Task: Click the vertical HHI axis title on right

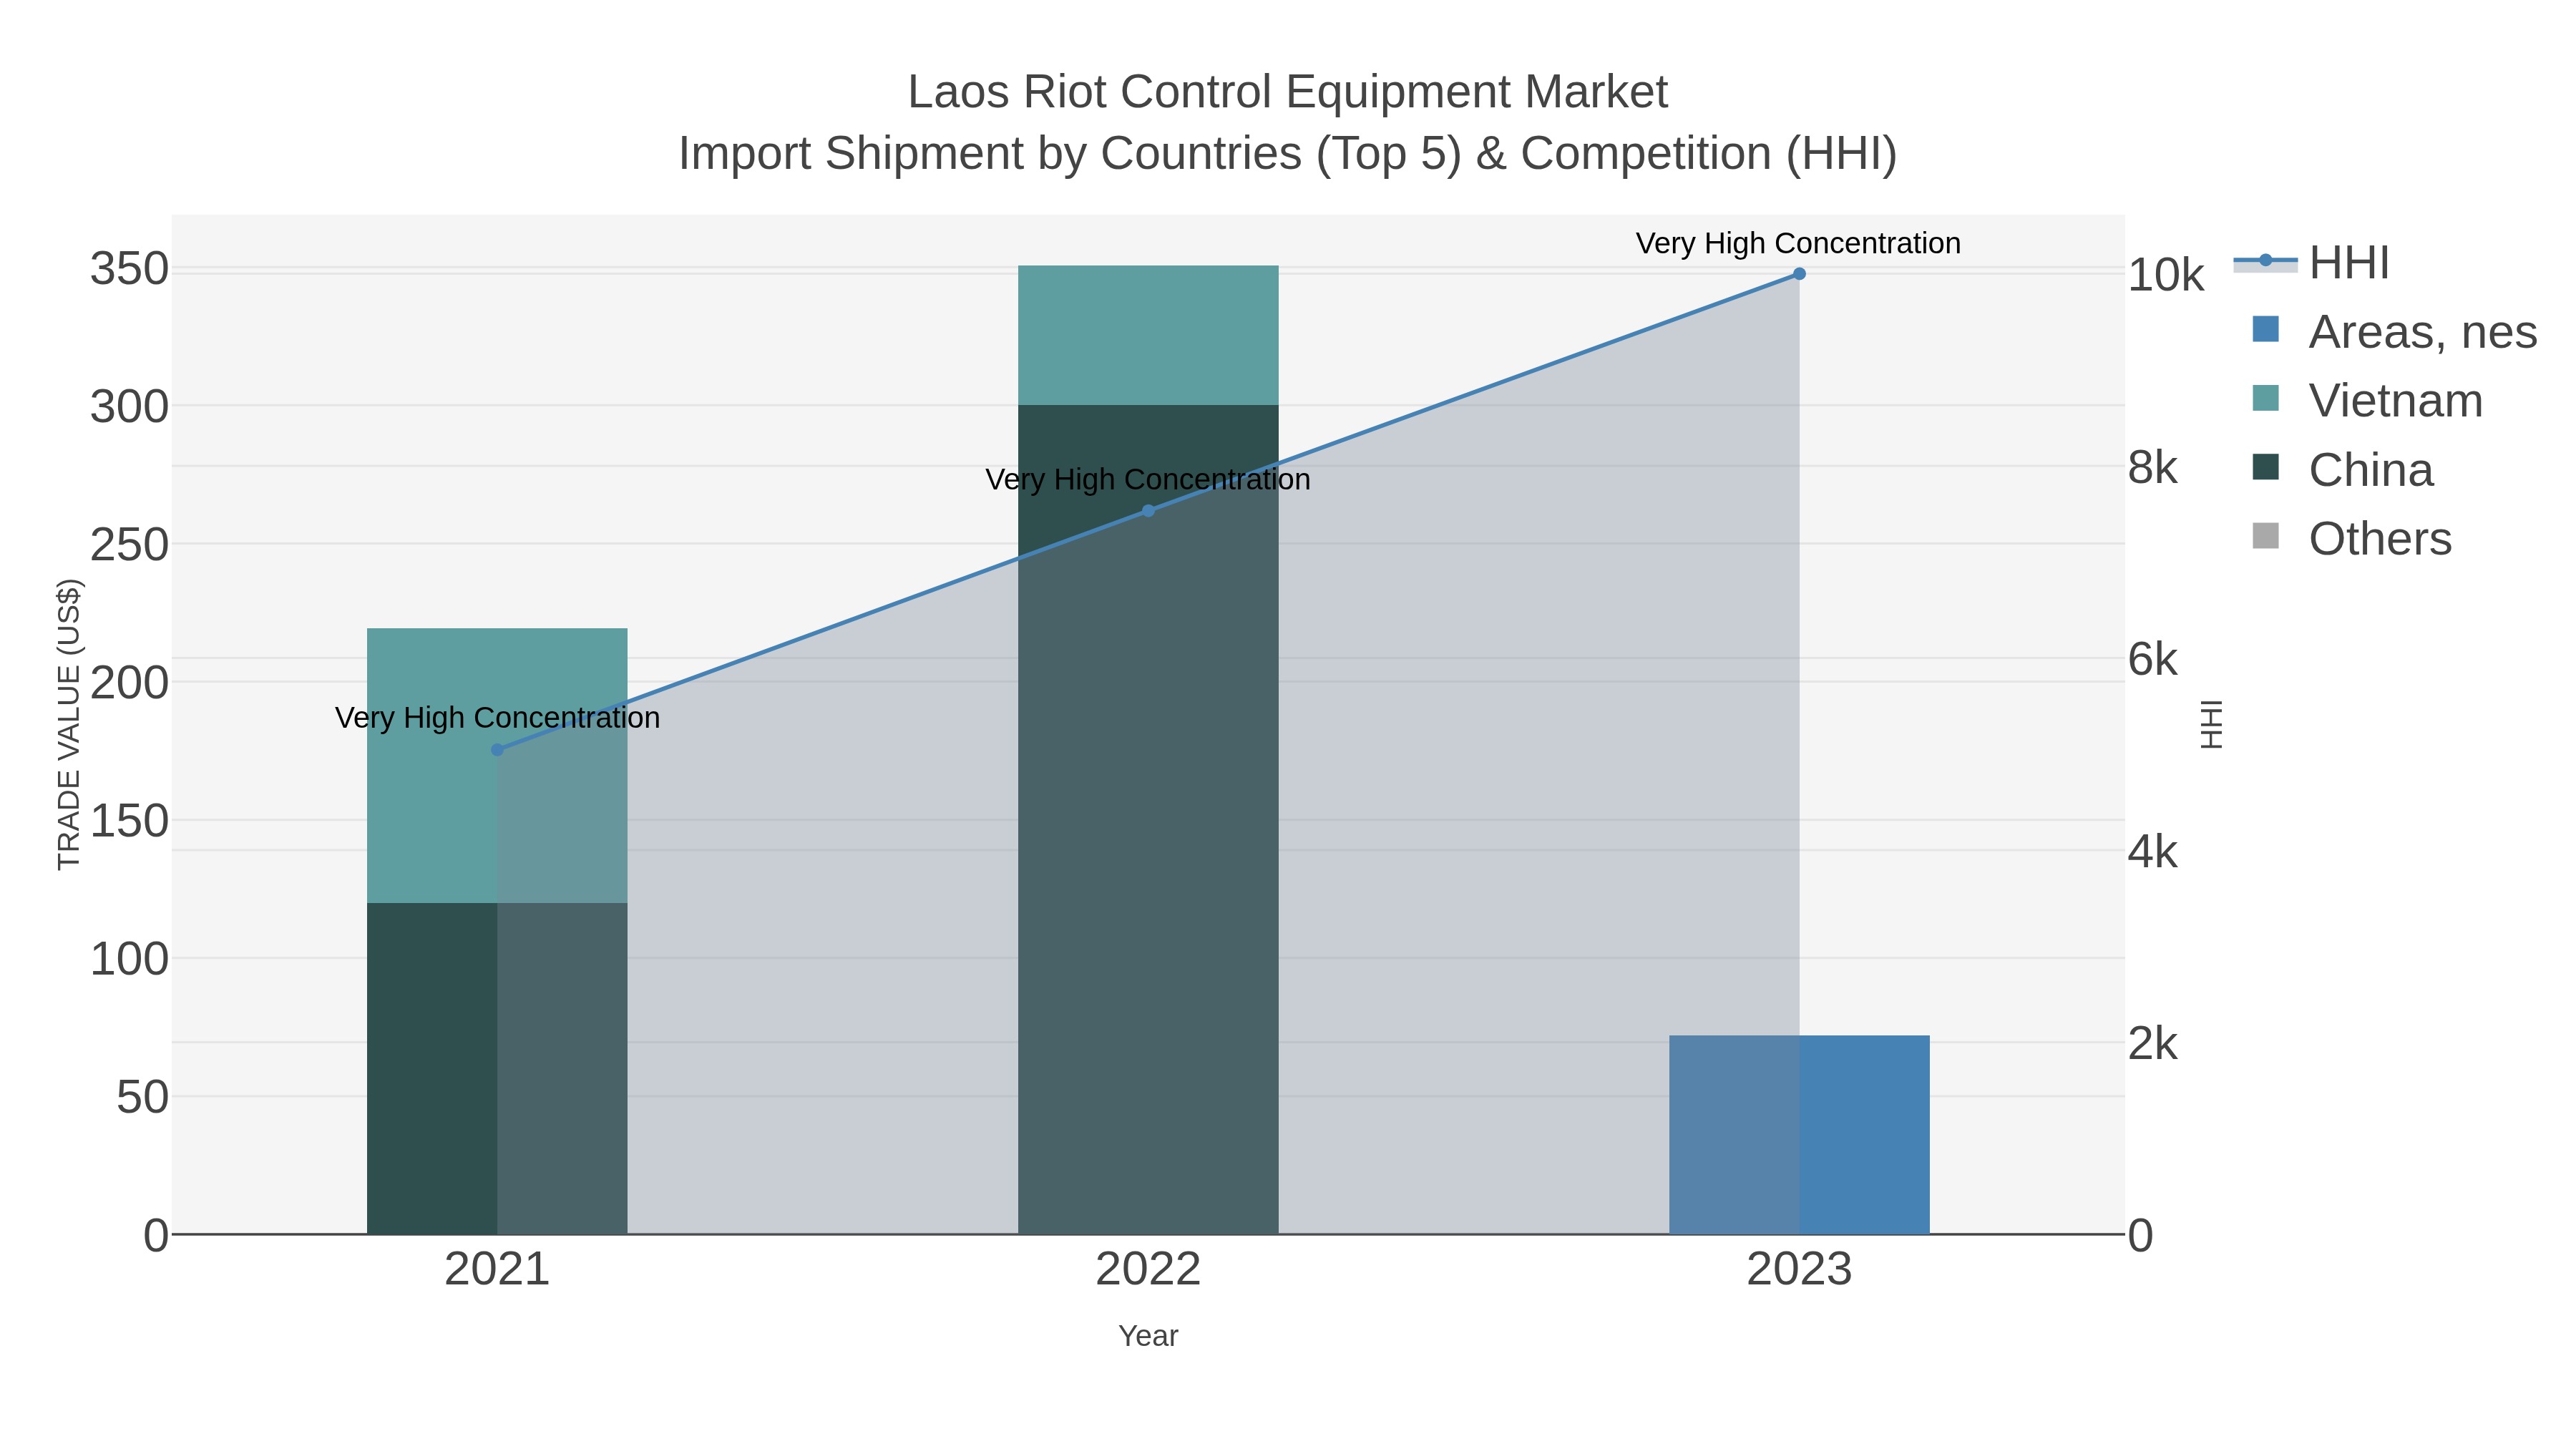Action: click(x=2211, y=725)
